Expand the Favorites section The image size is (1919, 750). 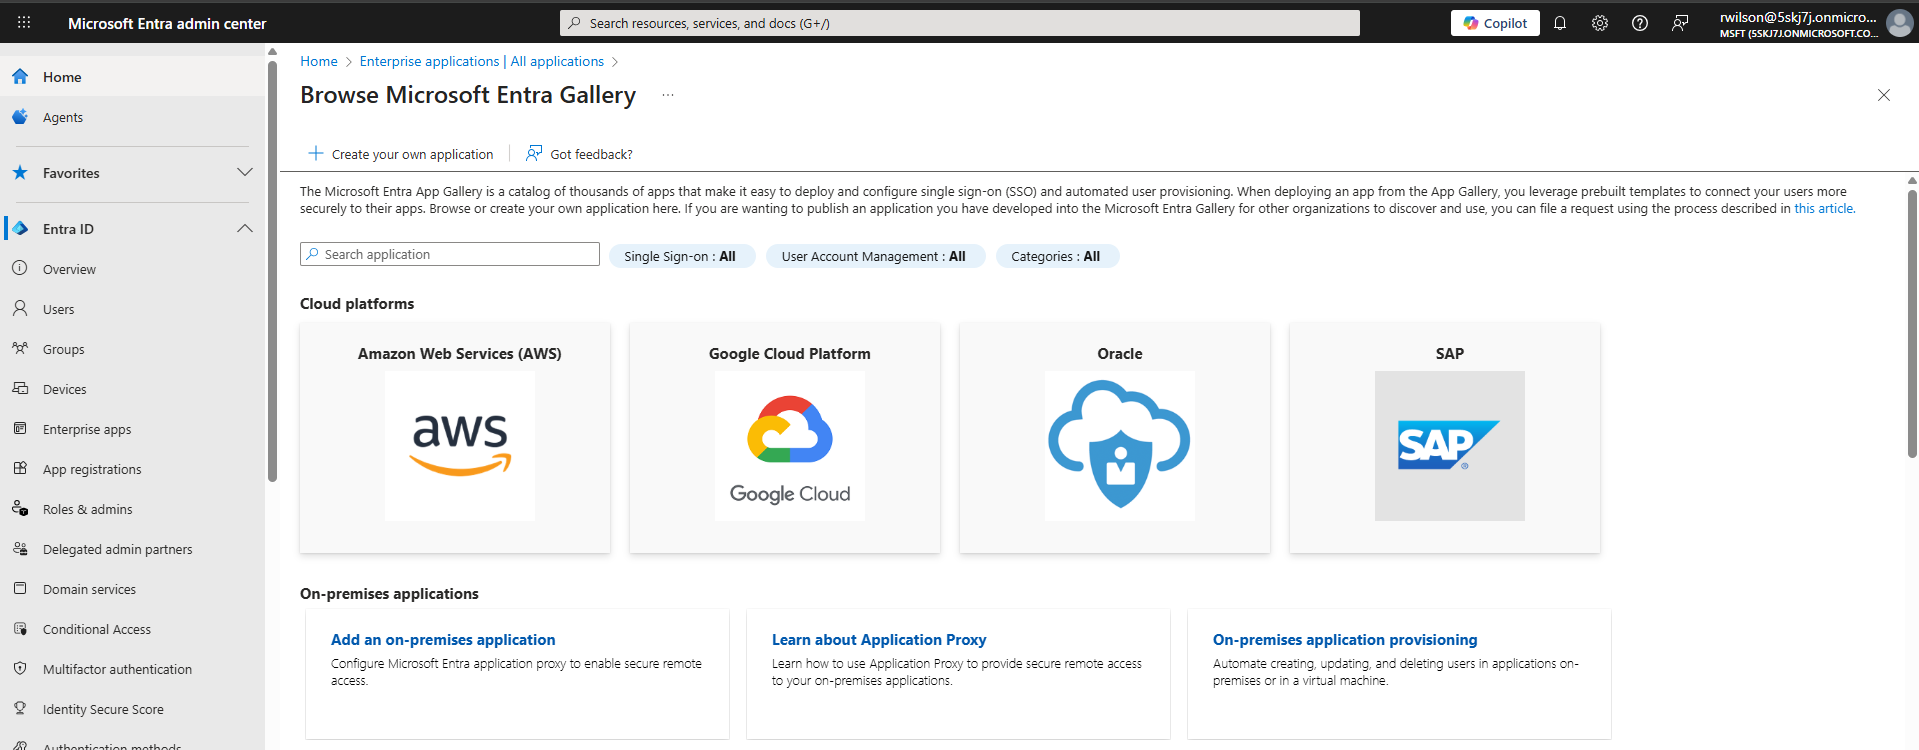(x=244, y=173)
